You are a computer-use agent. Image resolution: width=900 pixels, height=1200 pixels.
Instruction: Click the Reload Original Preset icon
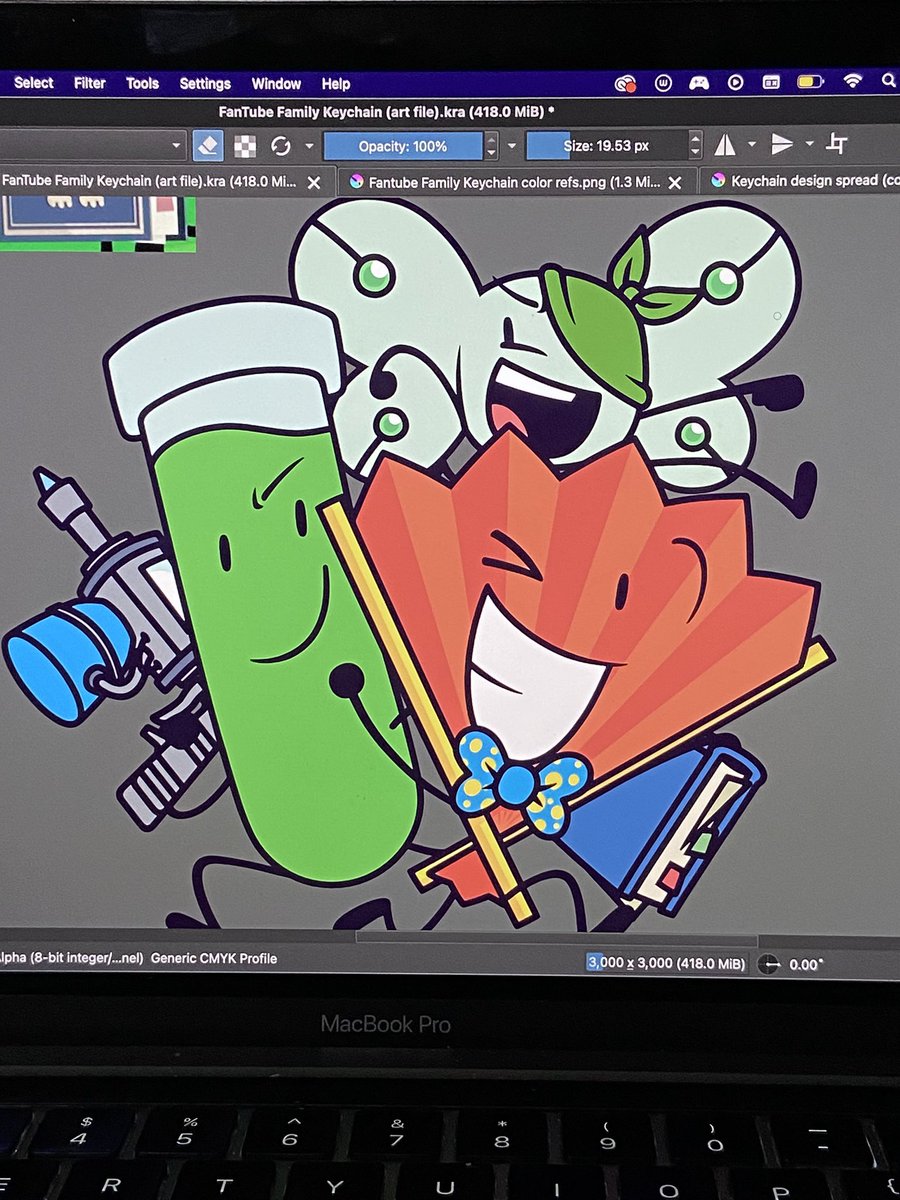point(281,146)
